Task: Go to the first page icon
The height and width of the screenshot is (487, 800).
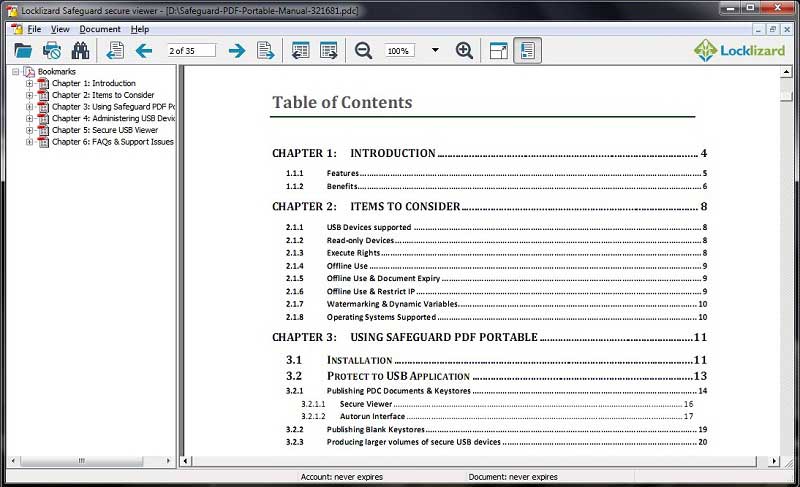Action: pyautogui.click(x=115, y=50)
